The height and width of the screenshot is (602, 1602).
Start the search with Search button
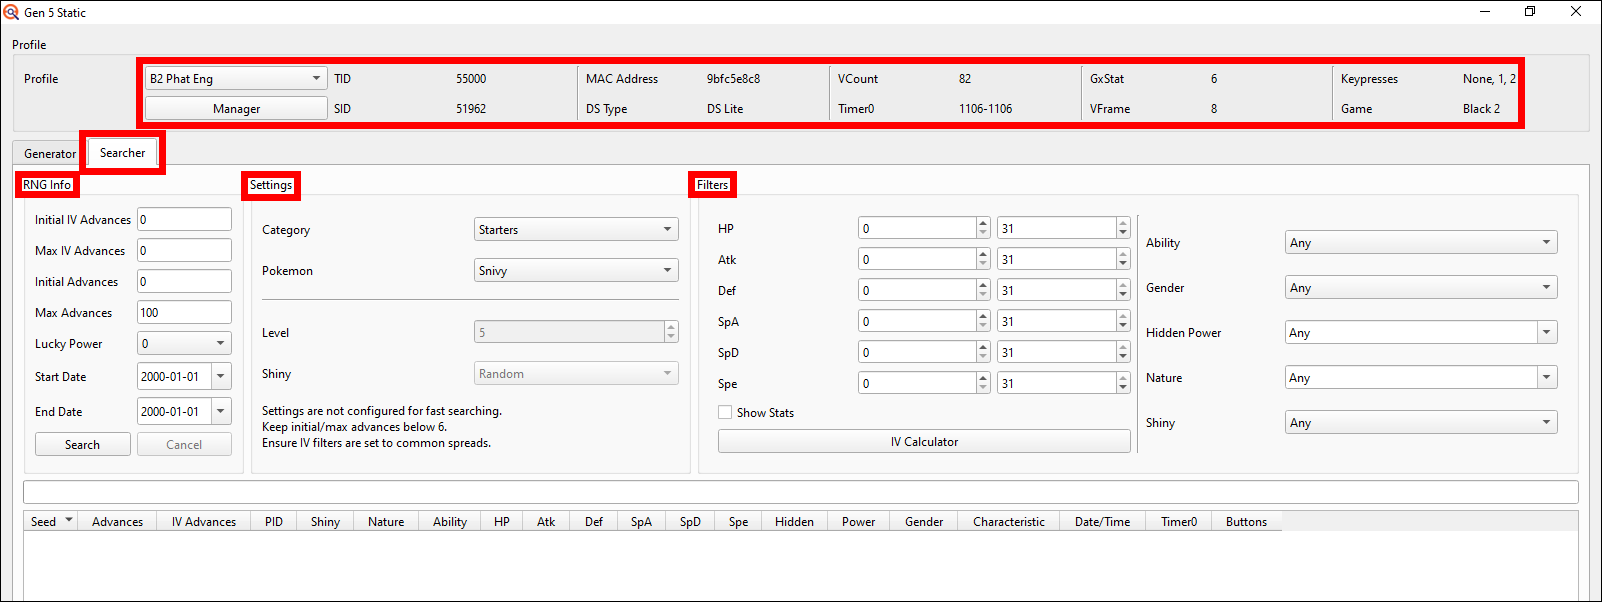[82, 444]
